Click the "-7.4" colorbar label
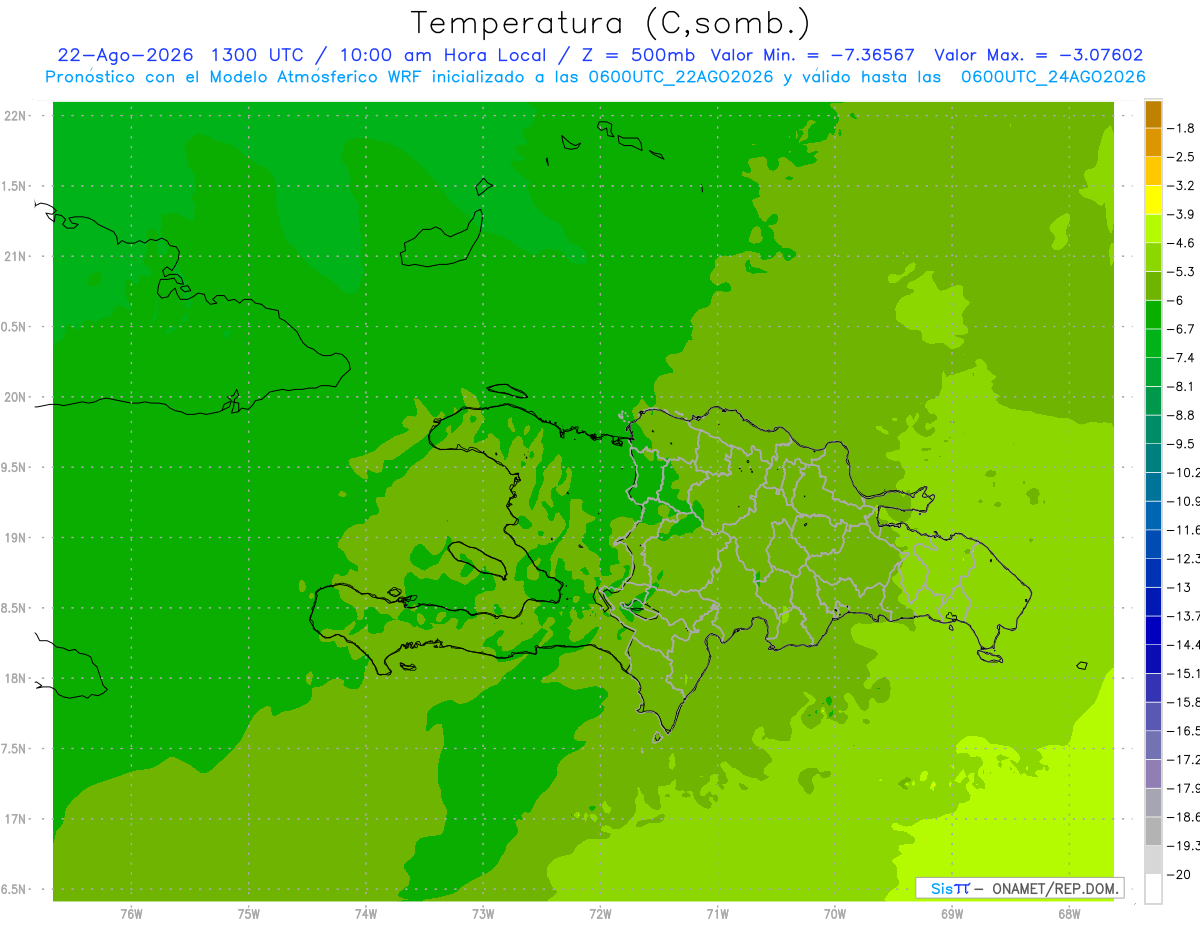This screenshot has width=1200, height=927. [1182, 358]
